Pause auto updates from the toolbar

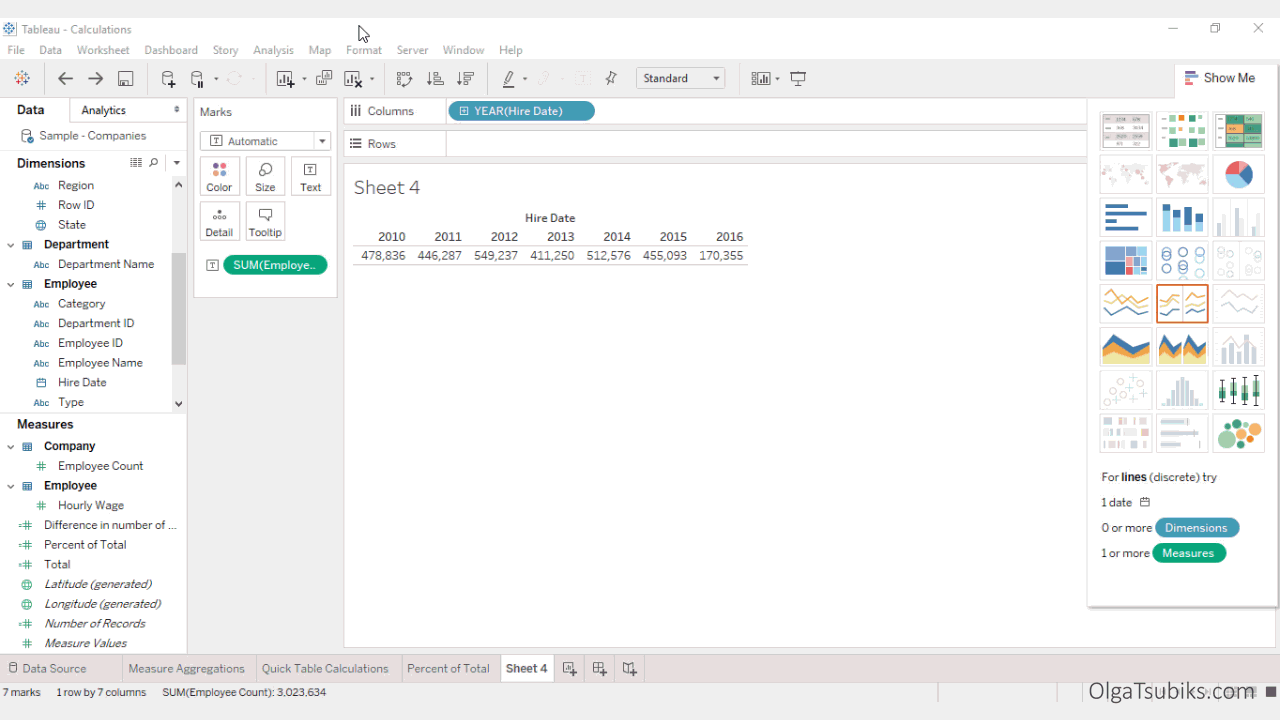point(198,78)
